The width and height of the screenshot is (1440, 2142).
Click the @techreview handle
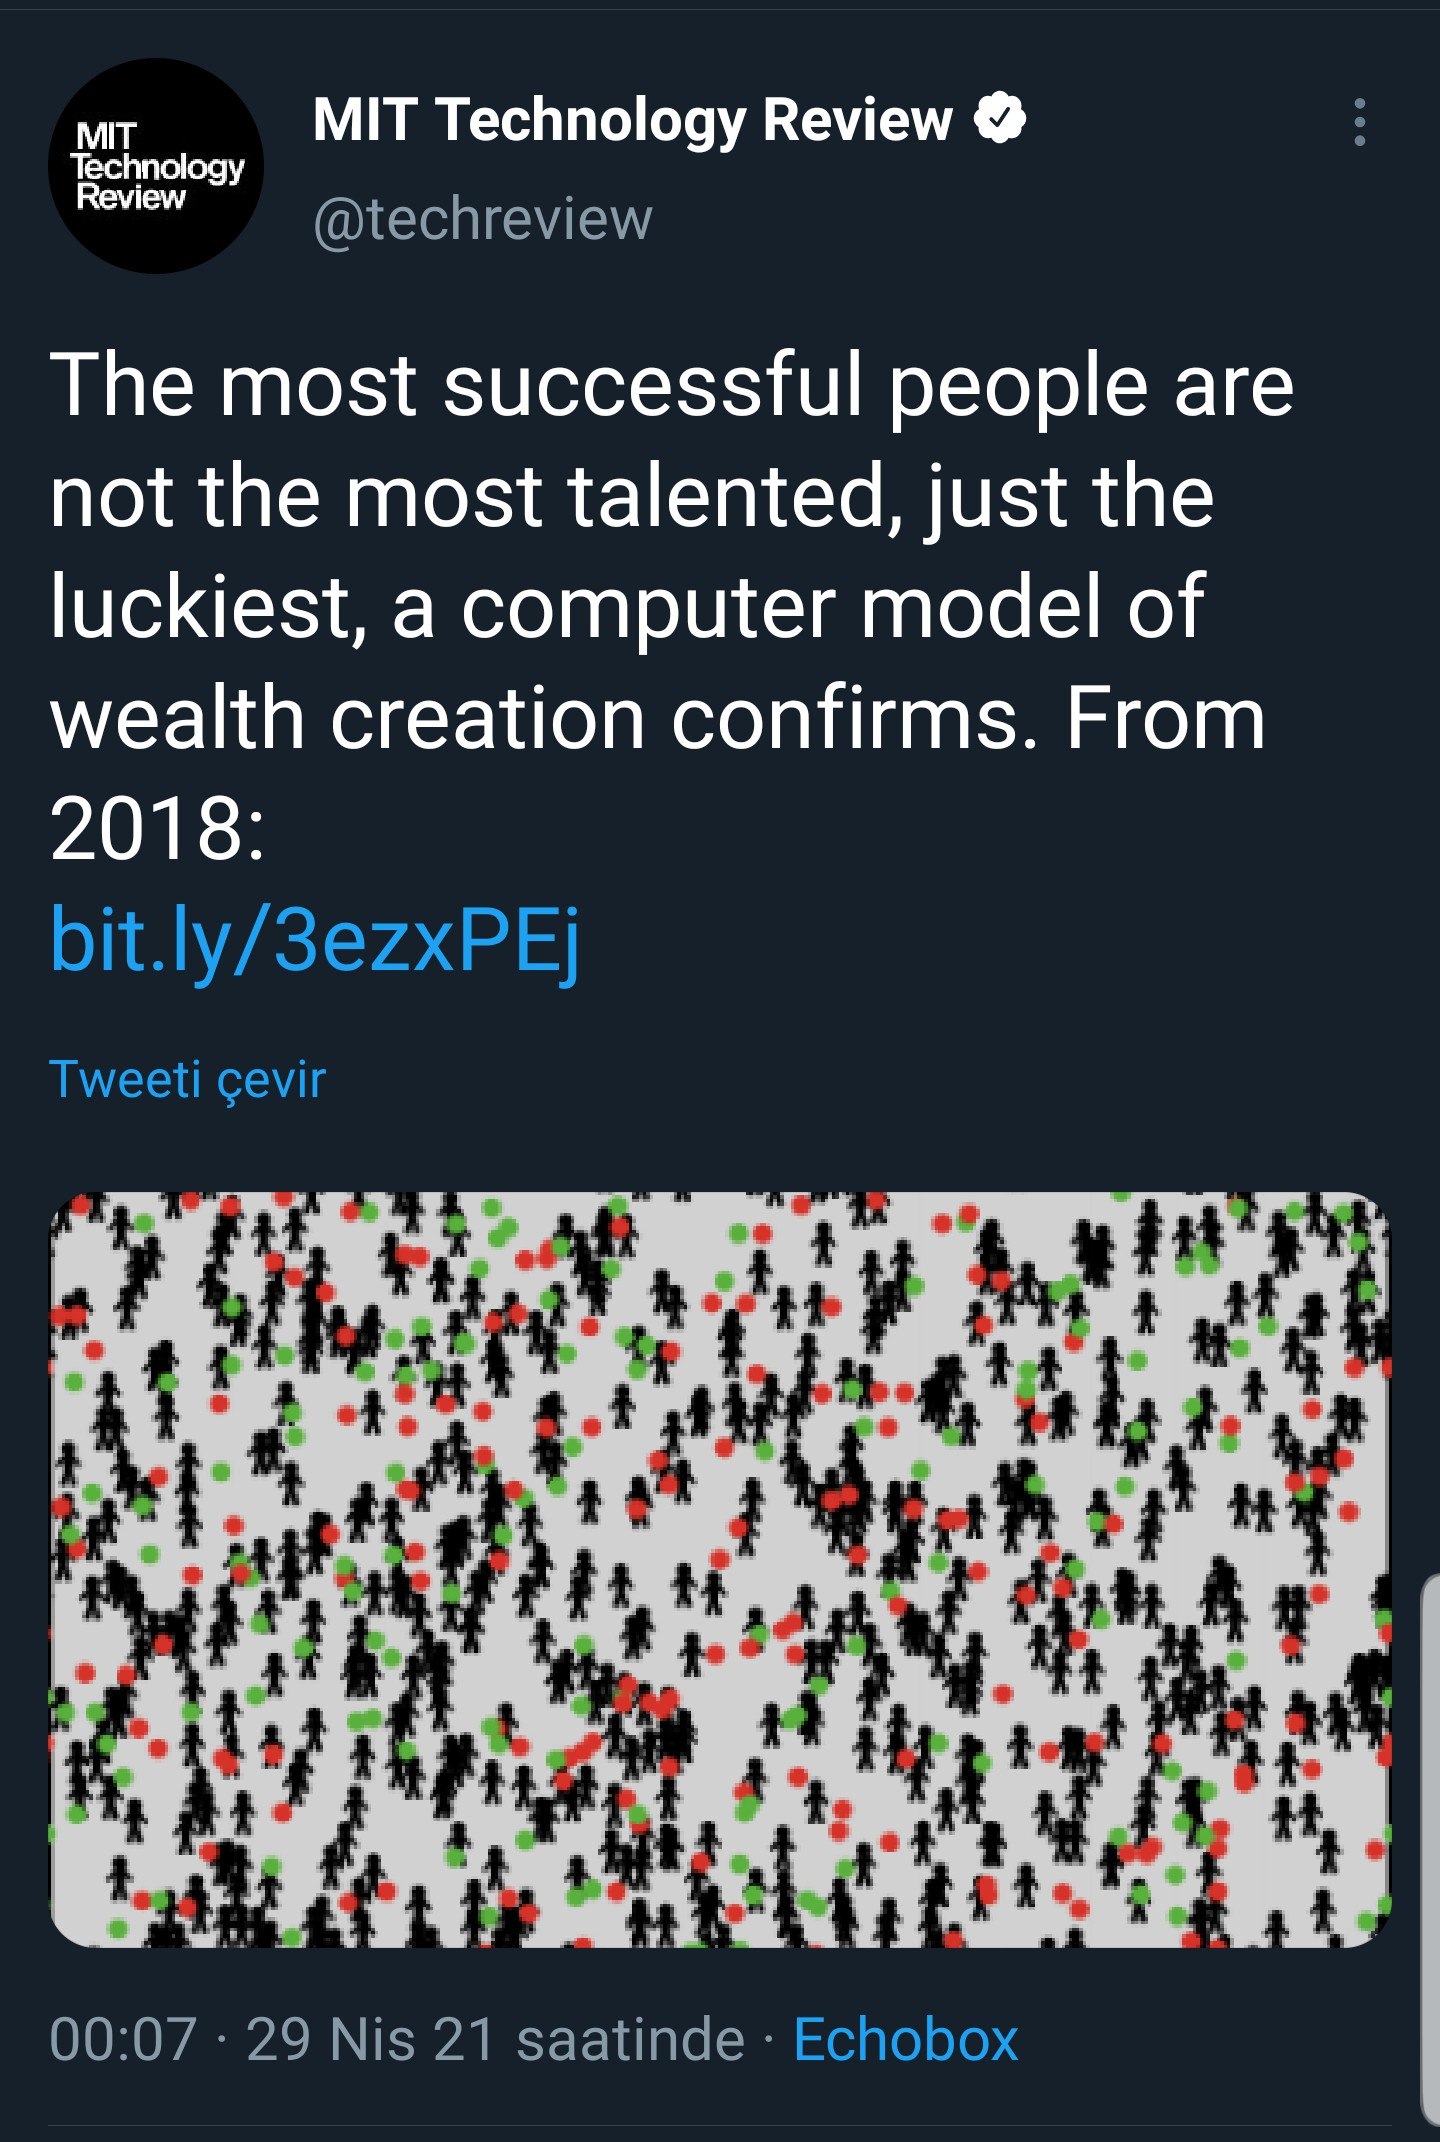click(x=483, y=219)
